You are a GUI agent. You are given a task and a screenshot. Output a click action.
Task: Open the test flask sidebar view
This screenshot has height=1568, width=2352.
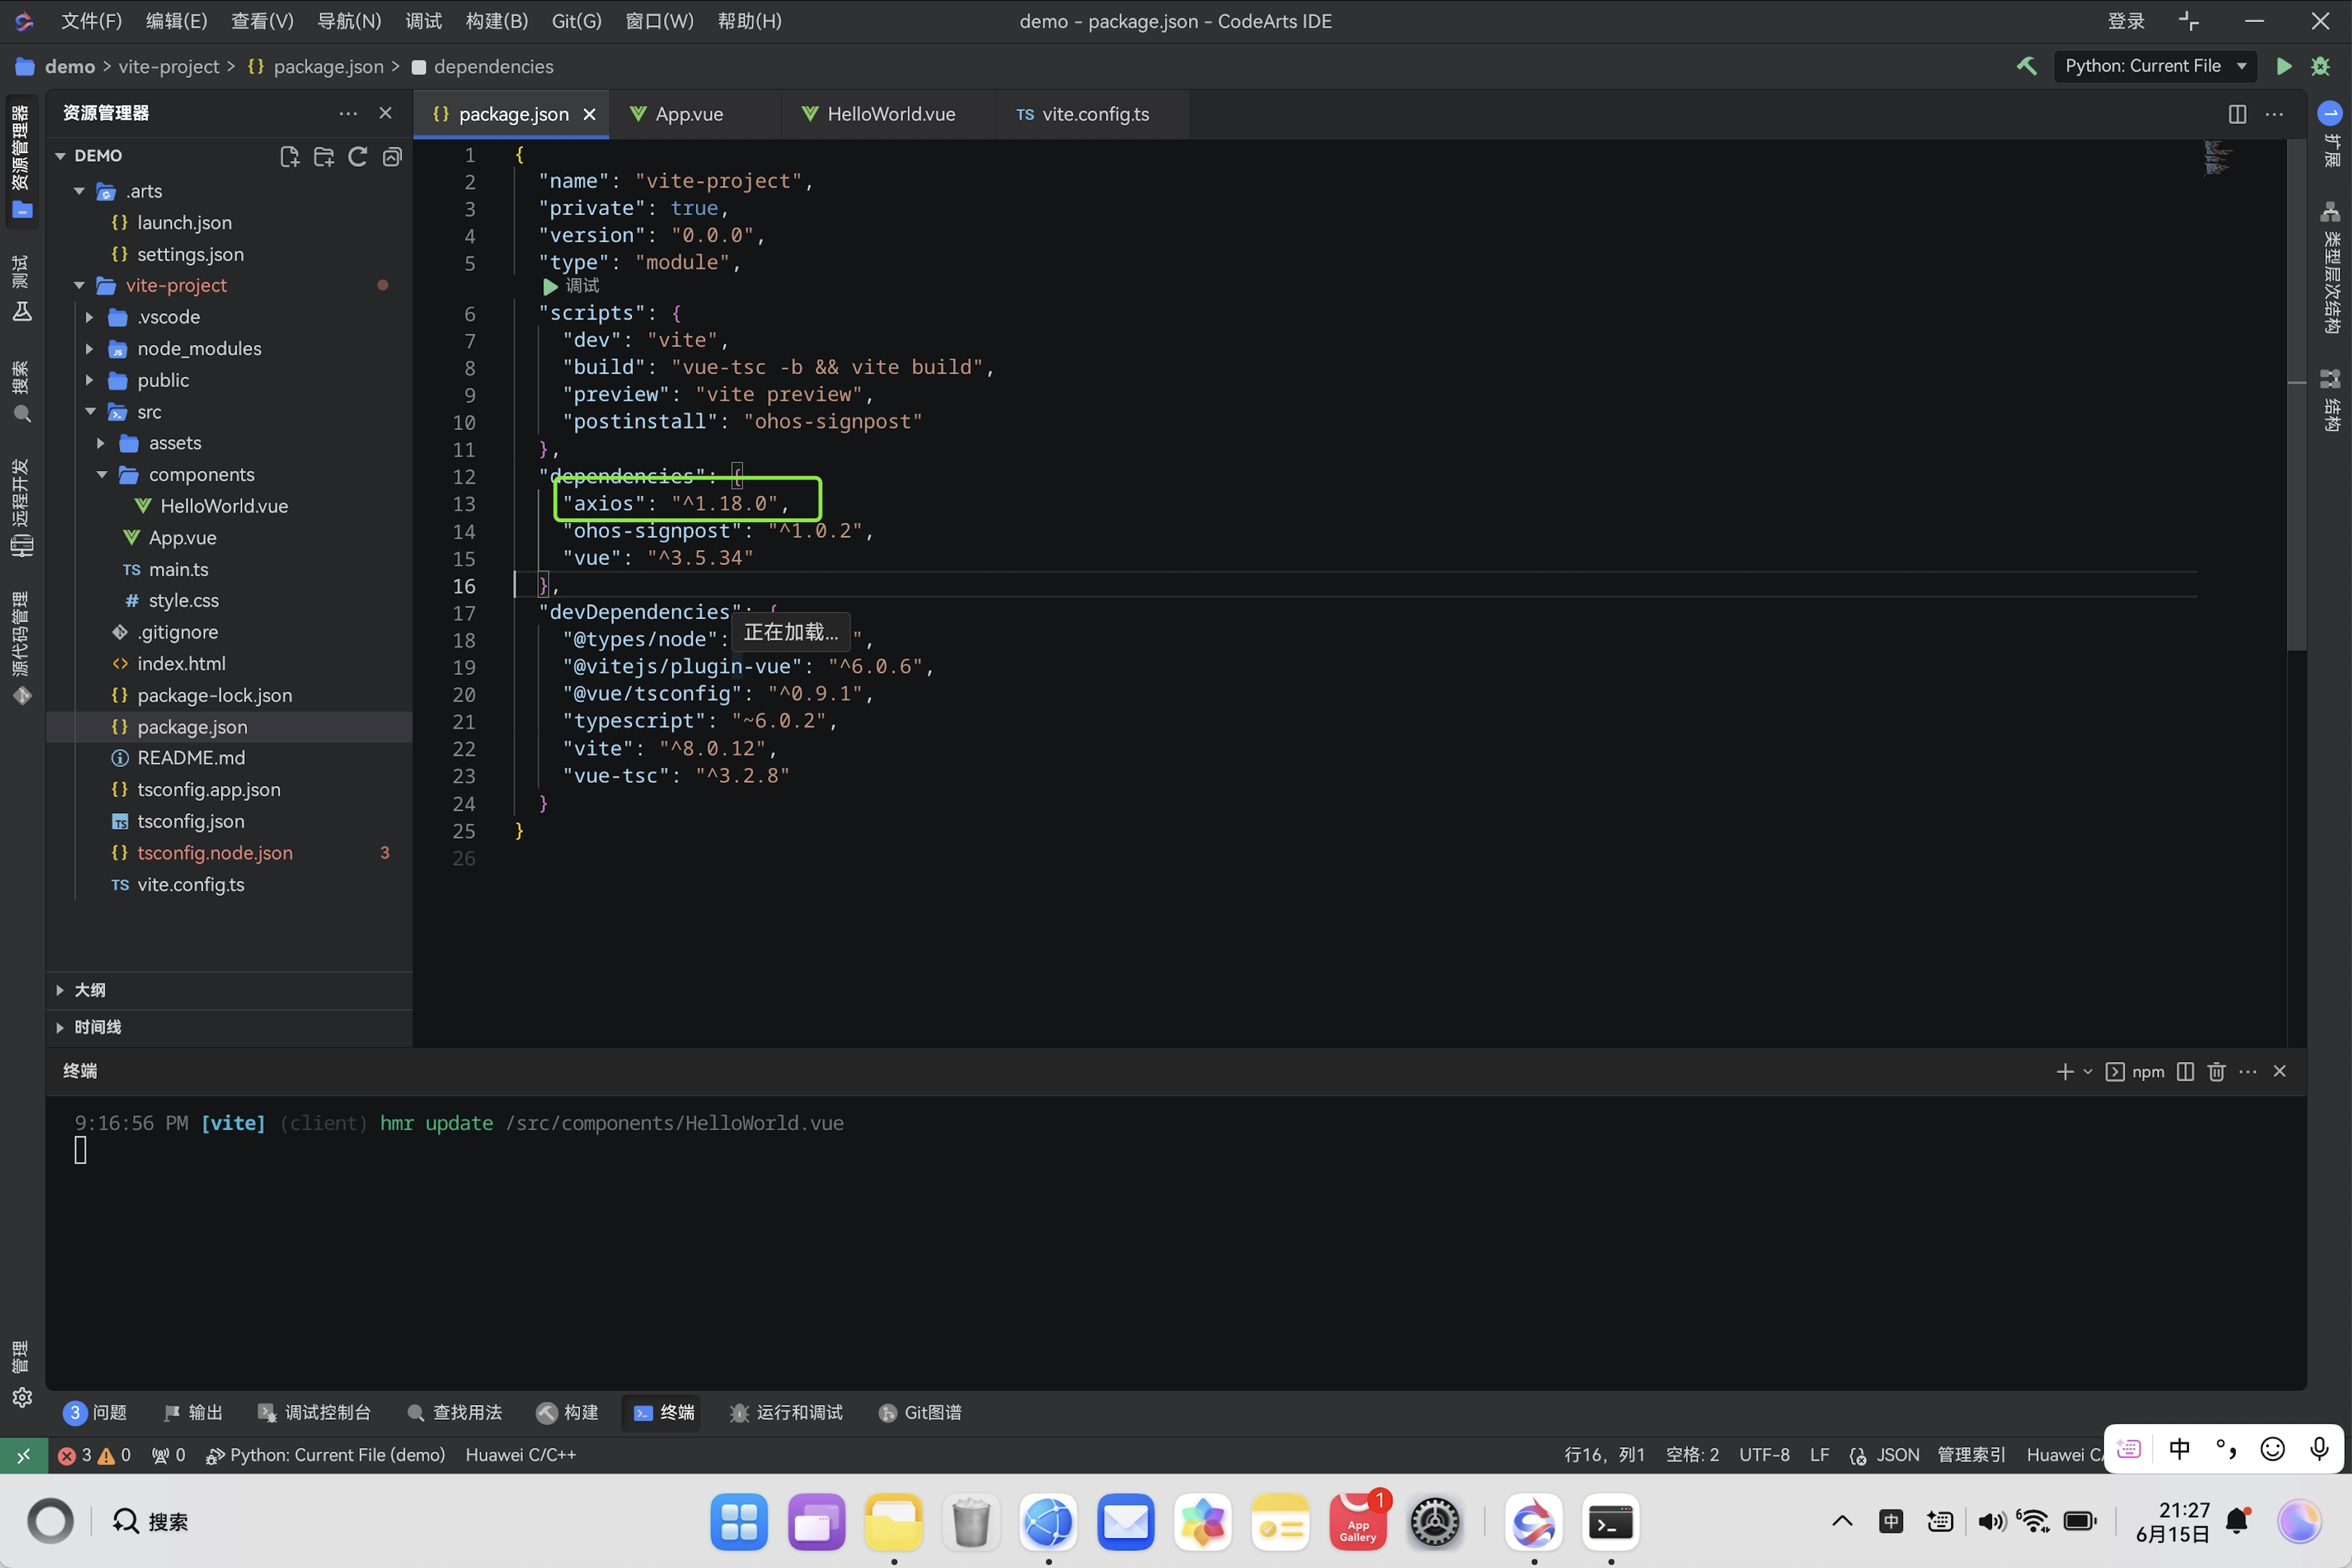click(22, 288)
